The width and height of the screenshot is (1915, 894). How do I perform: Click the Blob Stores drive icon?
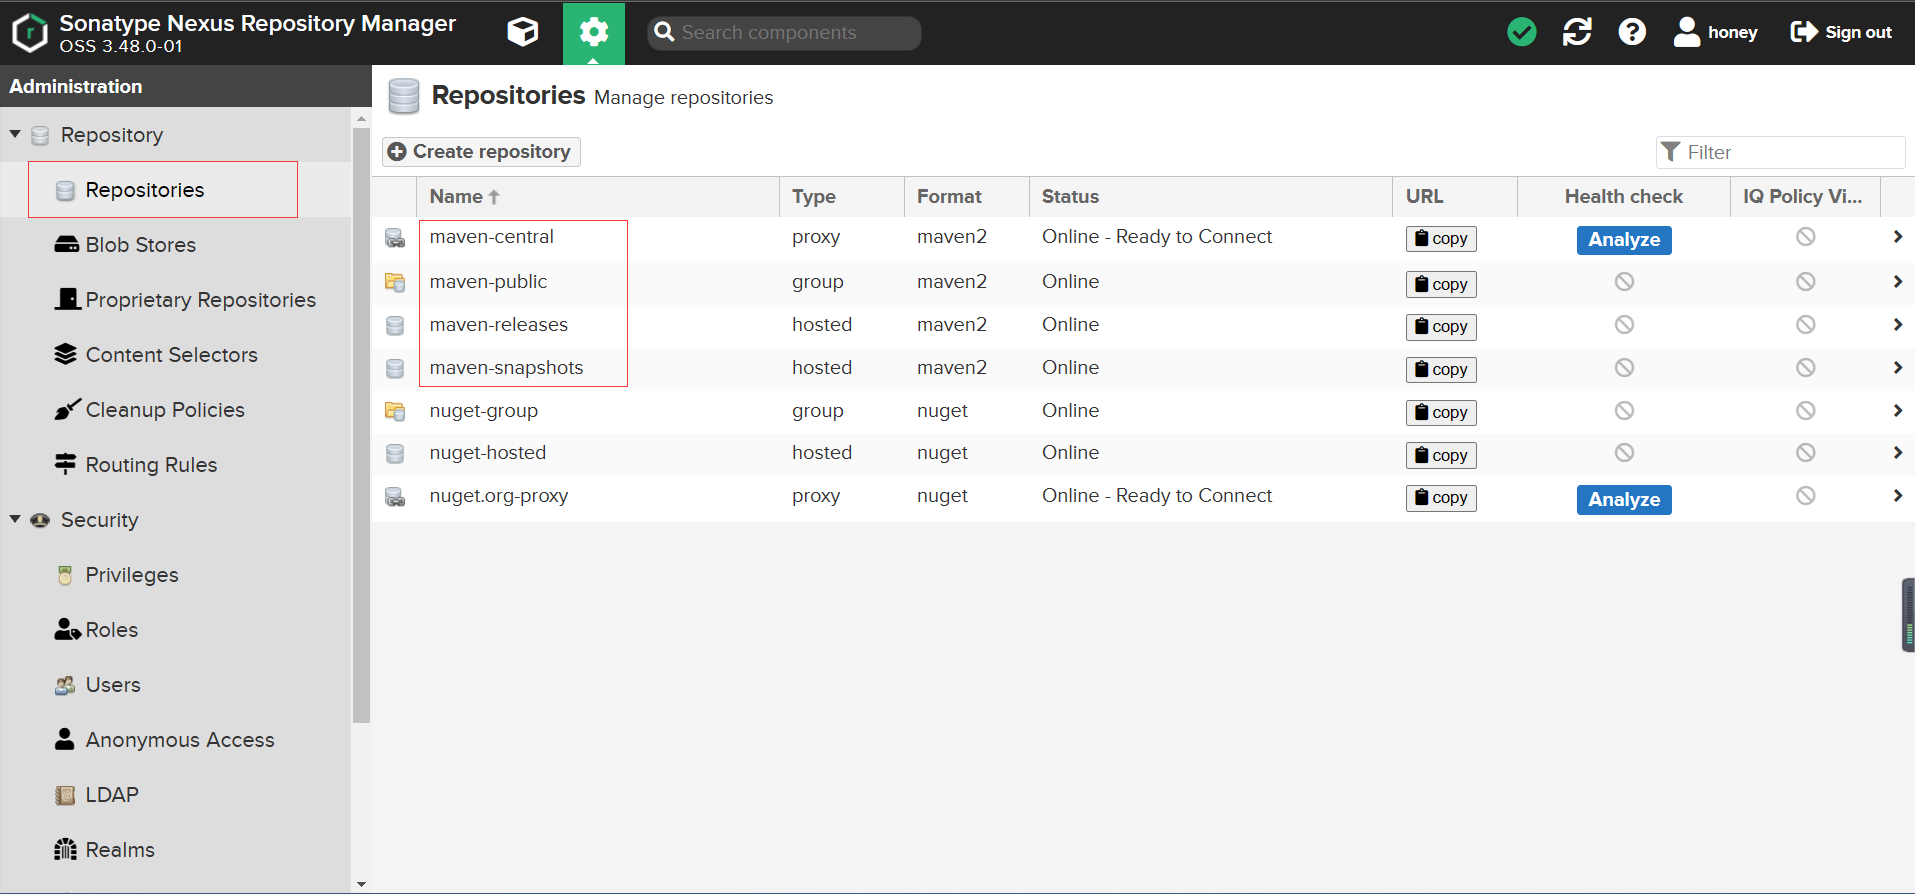pos(66,245)
